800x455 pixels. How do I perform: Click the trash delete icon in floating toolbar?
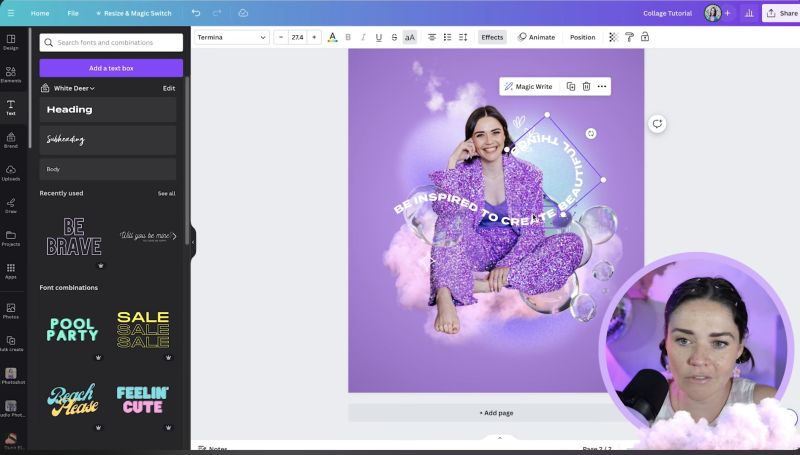586,87
